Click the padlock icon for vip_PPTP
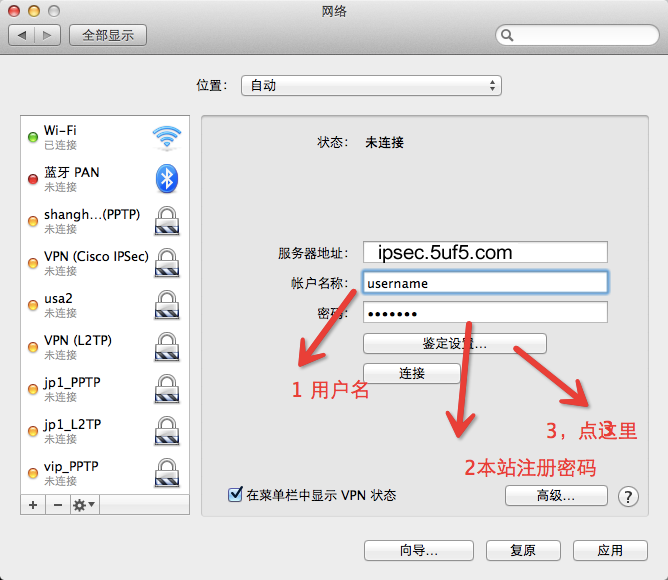This screenshot has width=668, height=580. [x=166, y=473]
